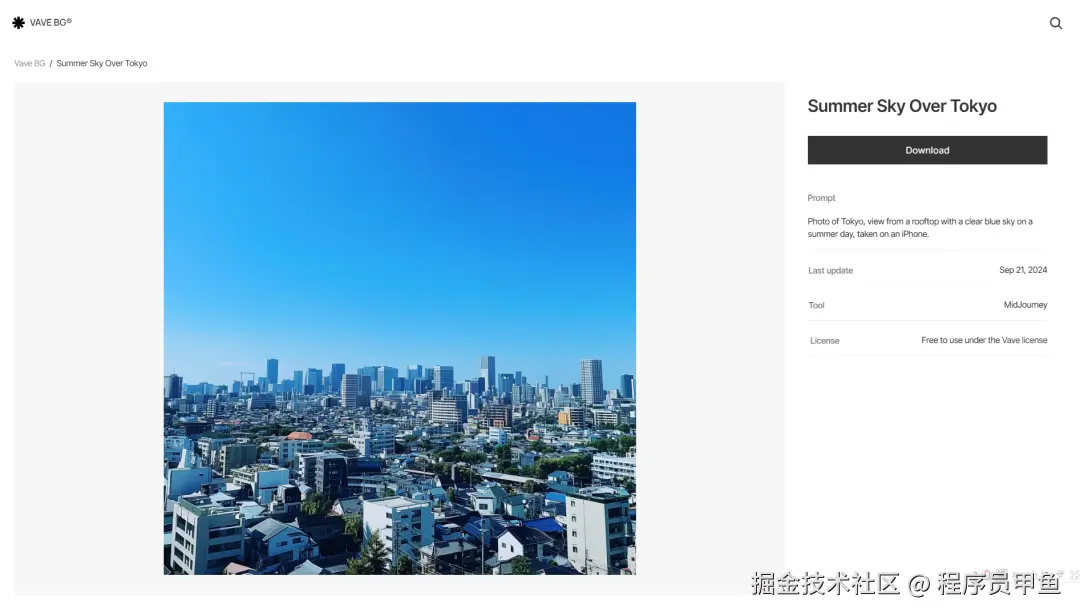1080x616 pixels.
Task: Click the Tool metadata label
Action: 816,305
